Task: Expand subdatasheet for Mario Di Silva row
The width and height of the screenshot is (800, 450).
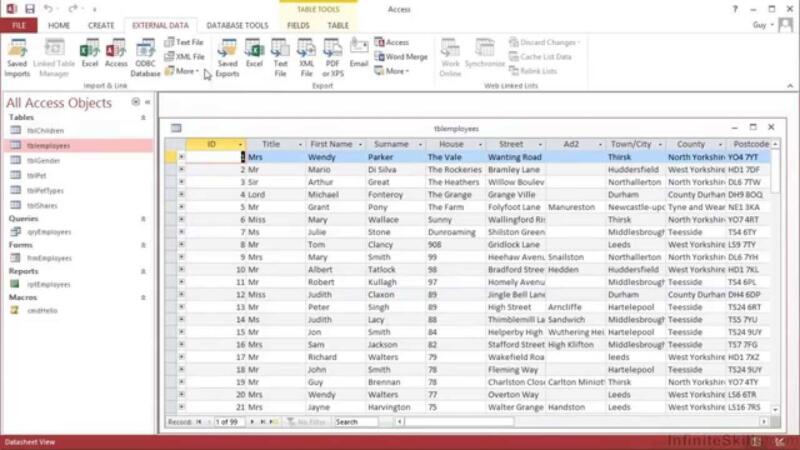Action: tap(181, 170)
